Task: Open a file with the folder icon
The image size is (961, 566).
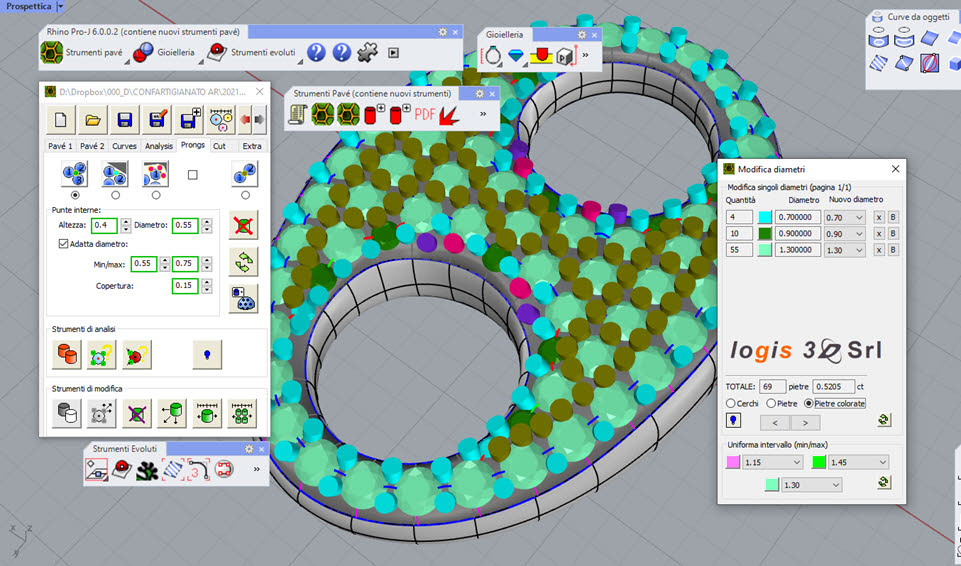Action: (93, 119)
